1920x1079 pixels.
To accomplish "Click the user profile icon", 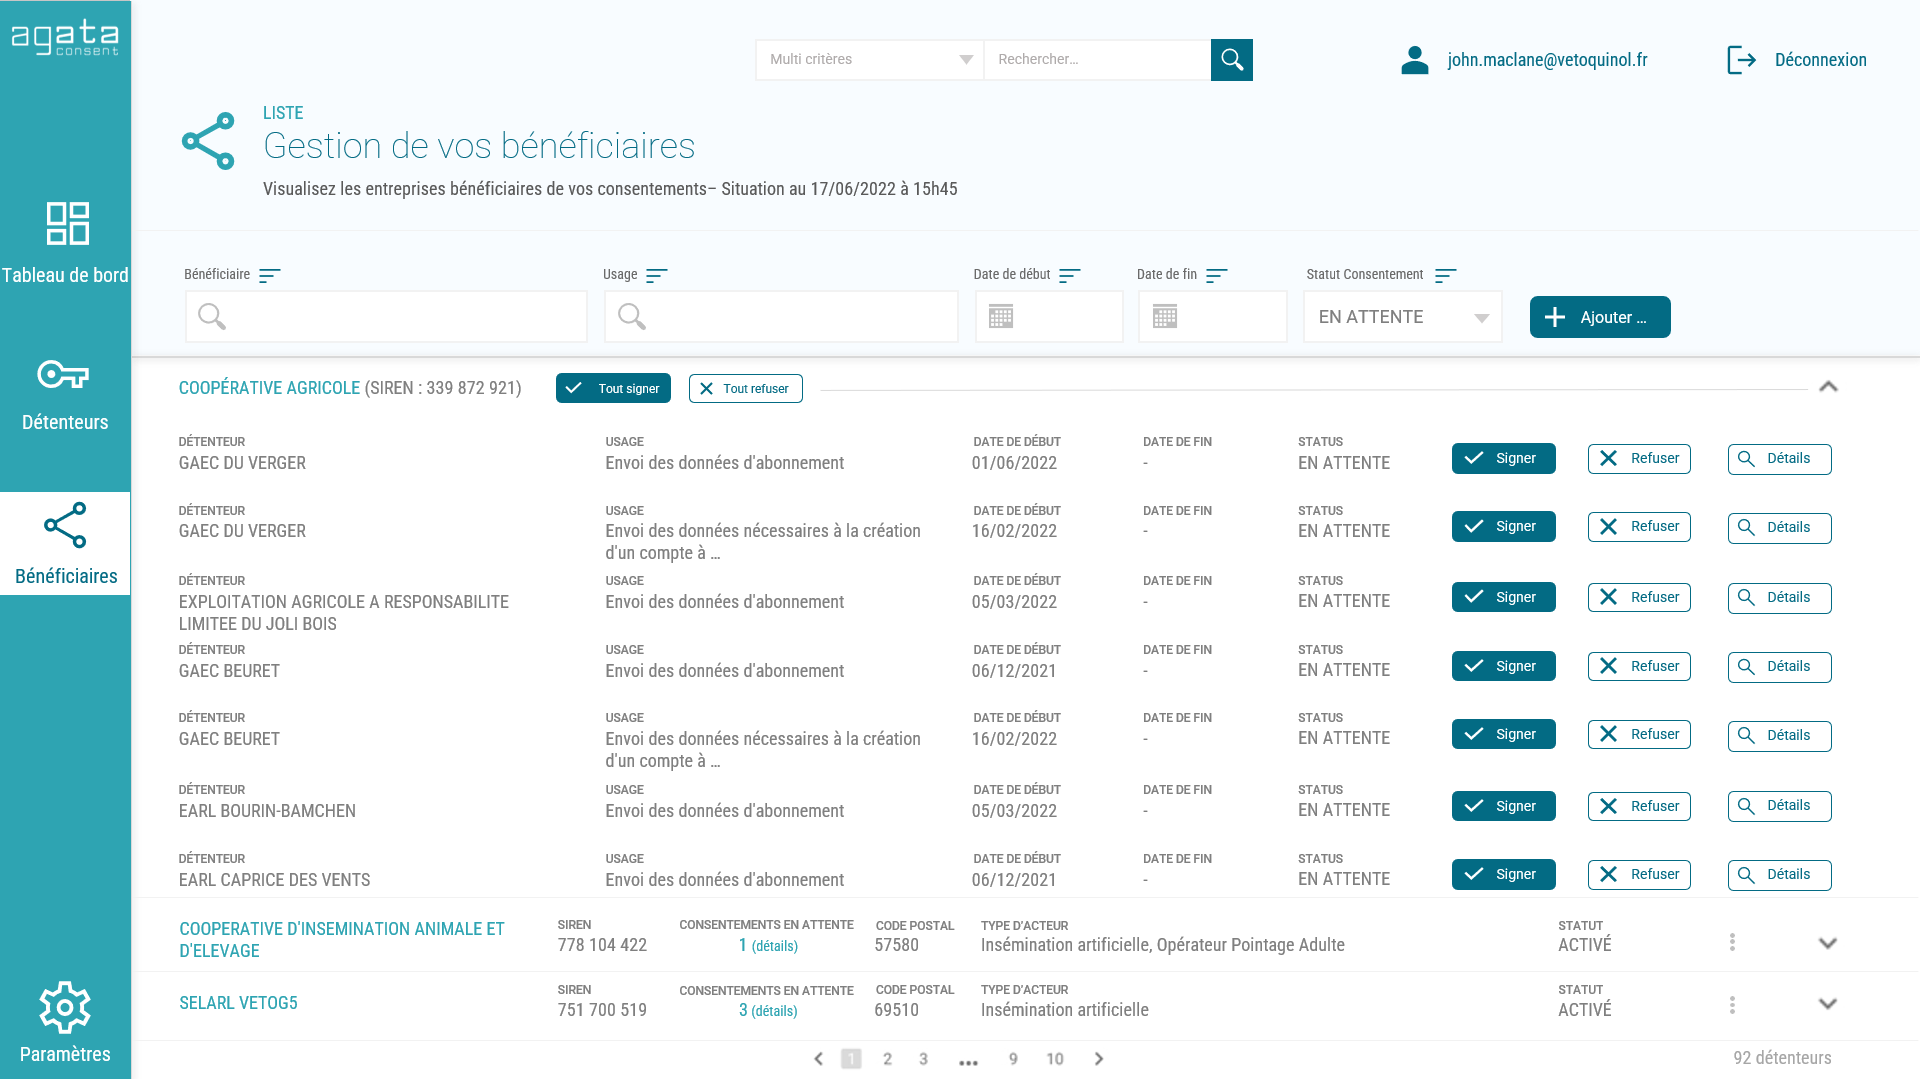I will coord(1414,60).
